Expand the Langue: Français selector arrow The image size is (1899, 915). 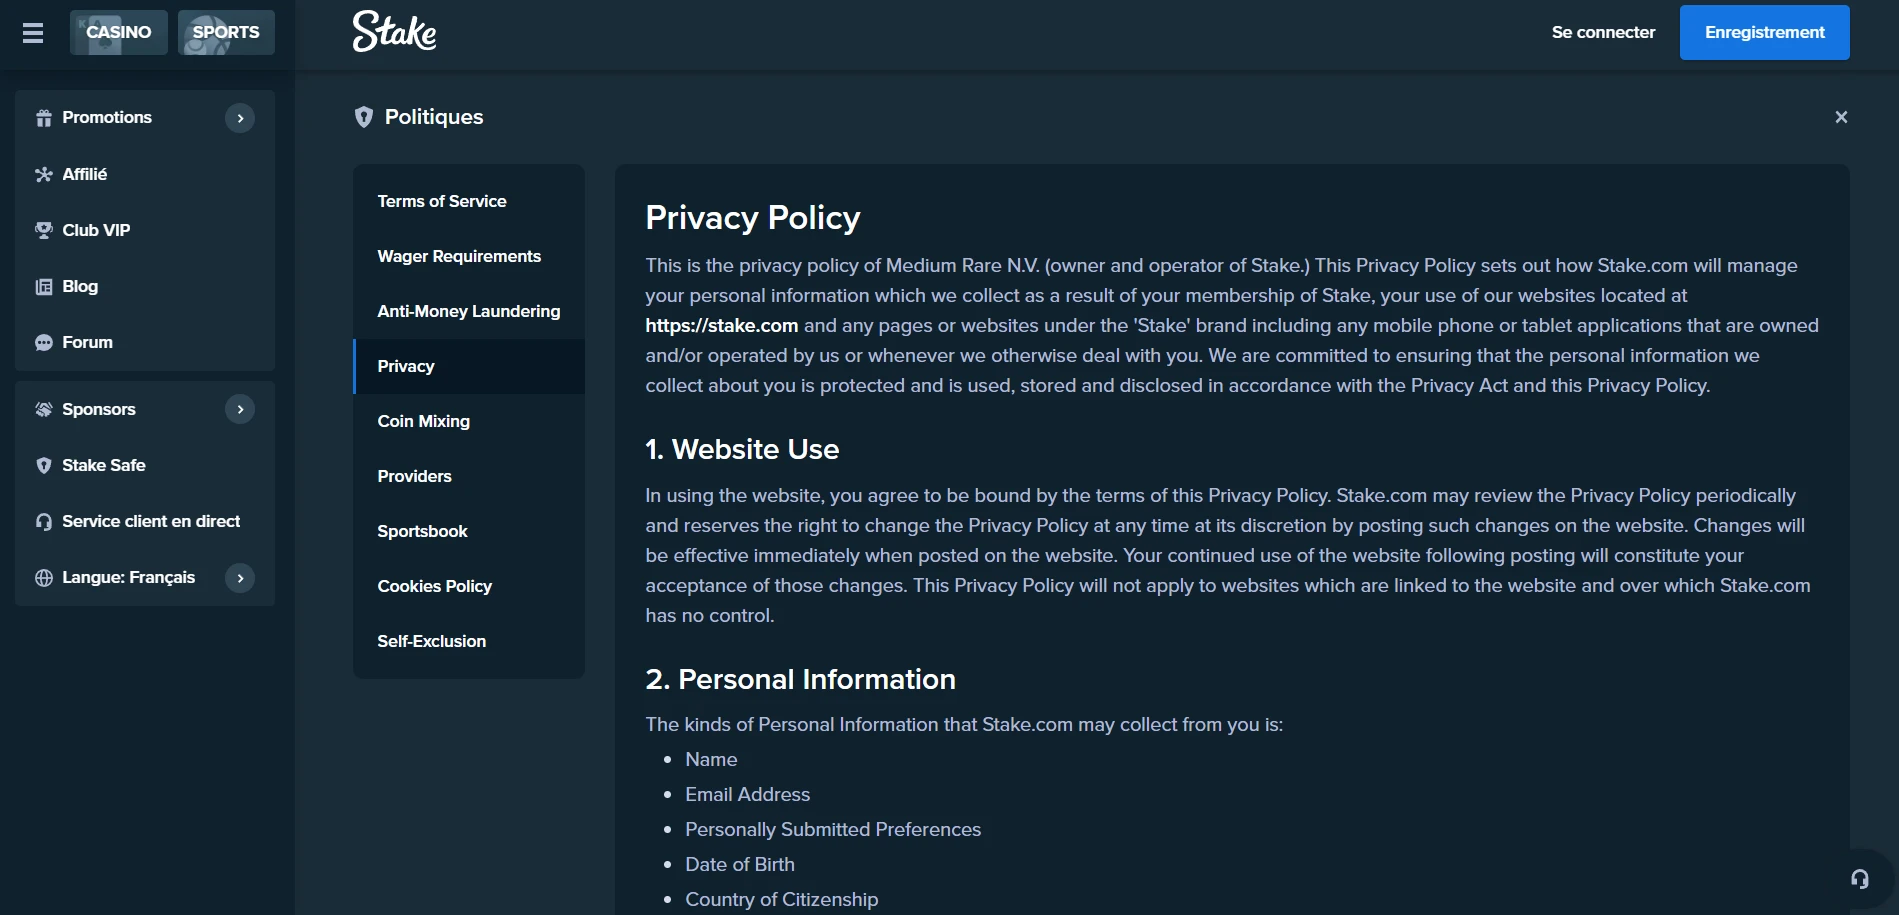coord(240,577)
